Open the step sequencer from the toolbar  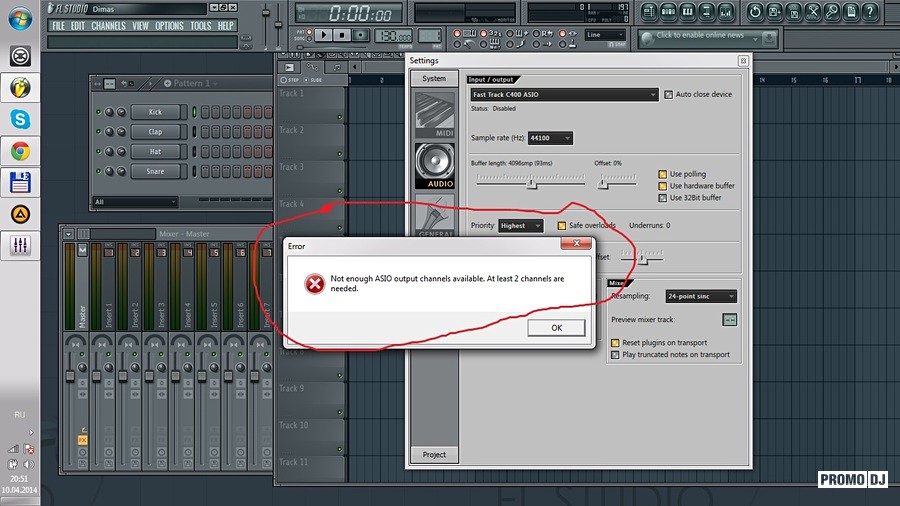click(x=668, y=11)
